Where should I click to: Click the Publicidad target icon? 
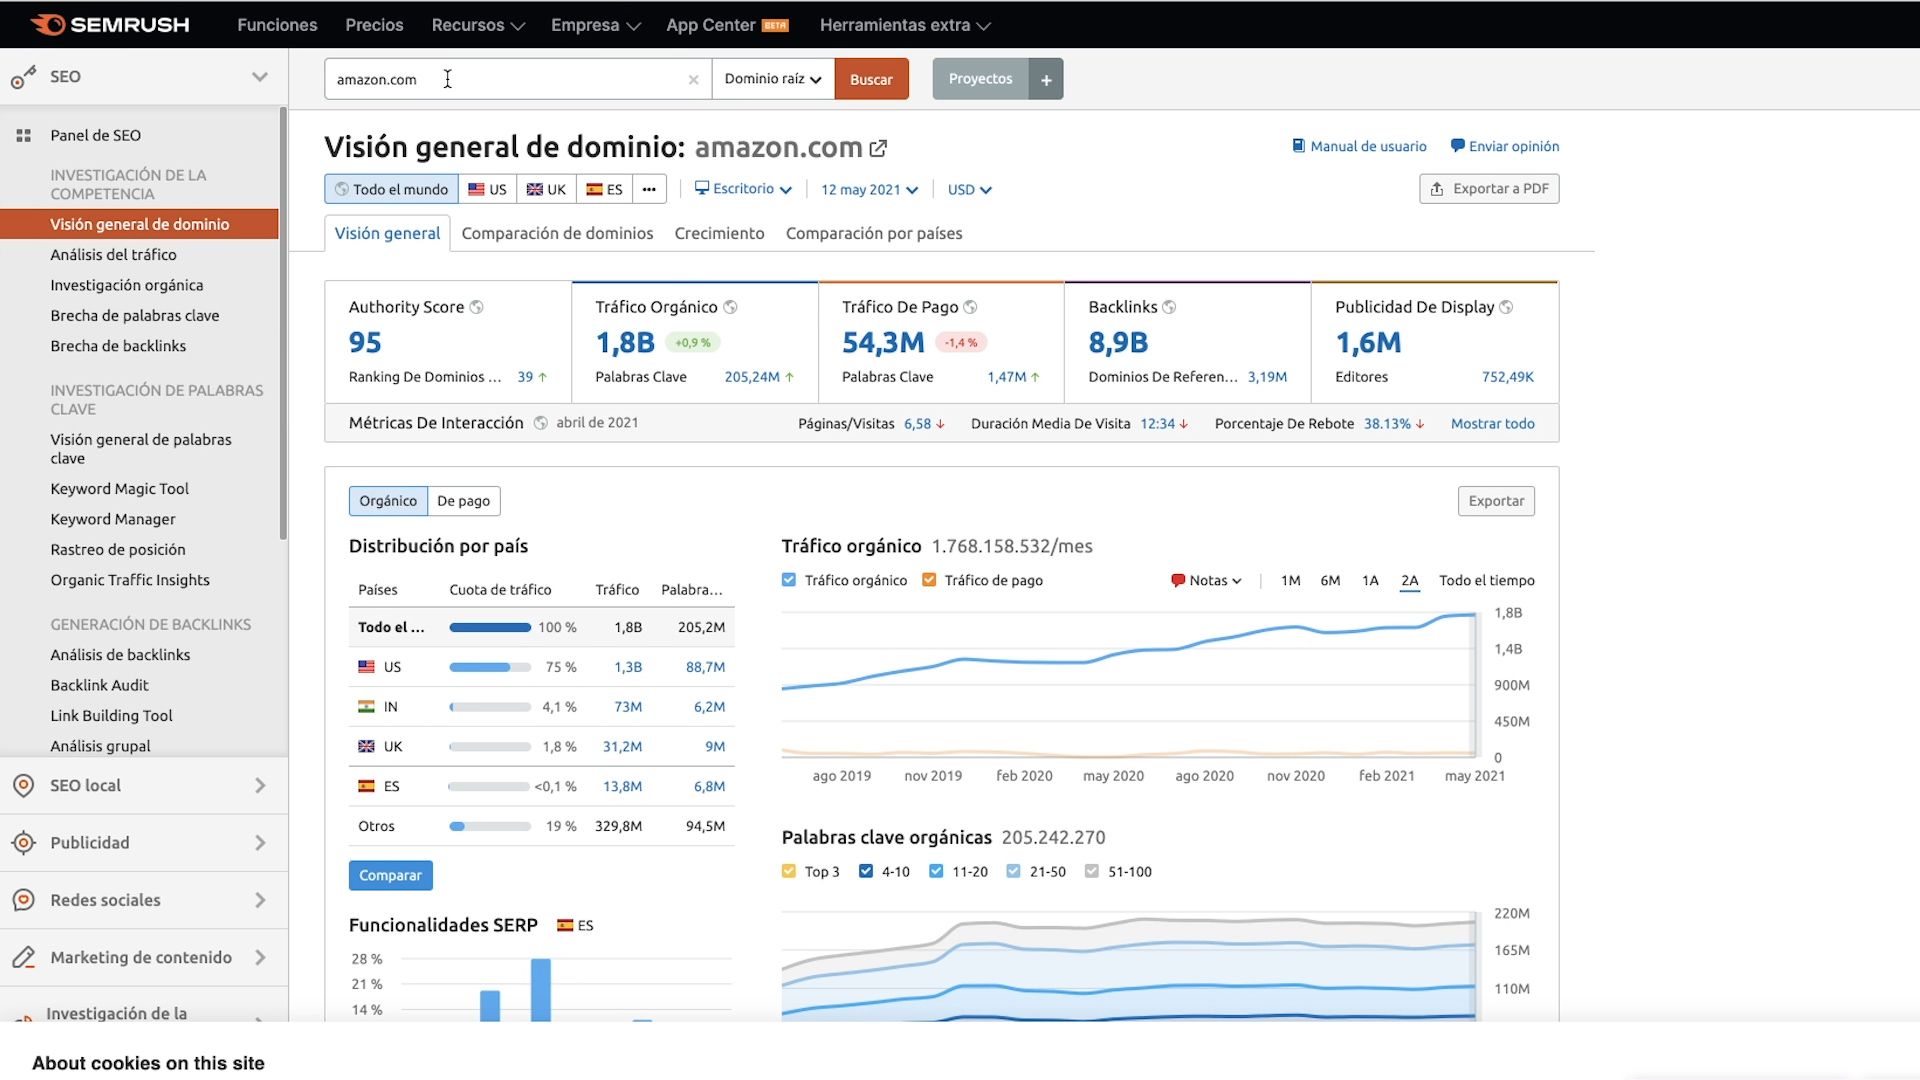[24, 843]
